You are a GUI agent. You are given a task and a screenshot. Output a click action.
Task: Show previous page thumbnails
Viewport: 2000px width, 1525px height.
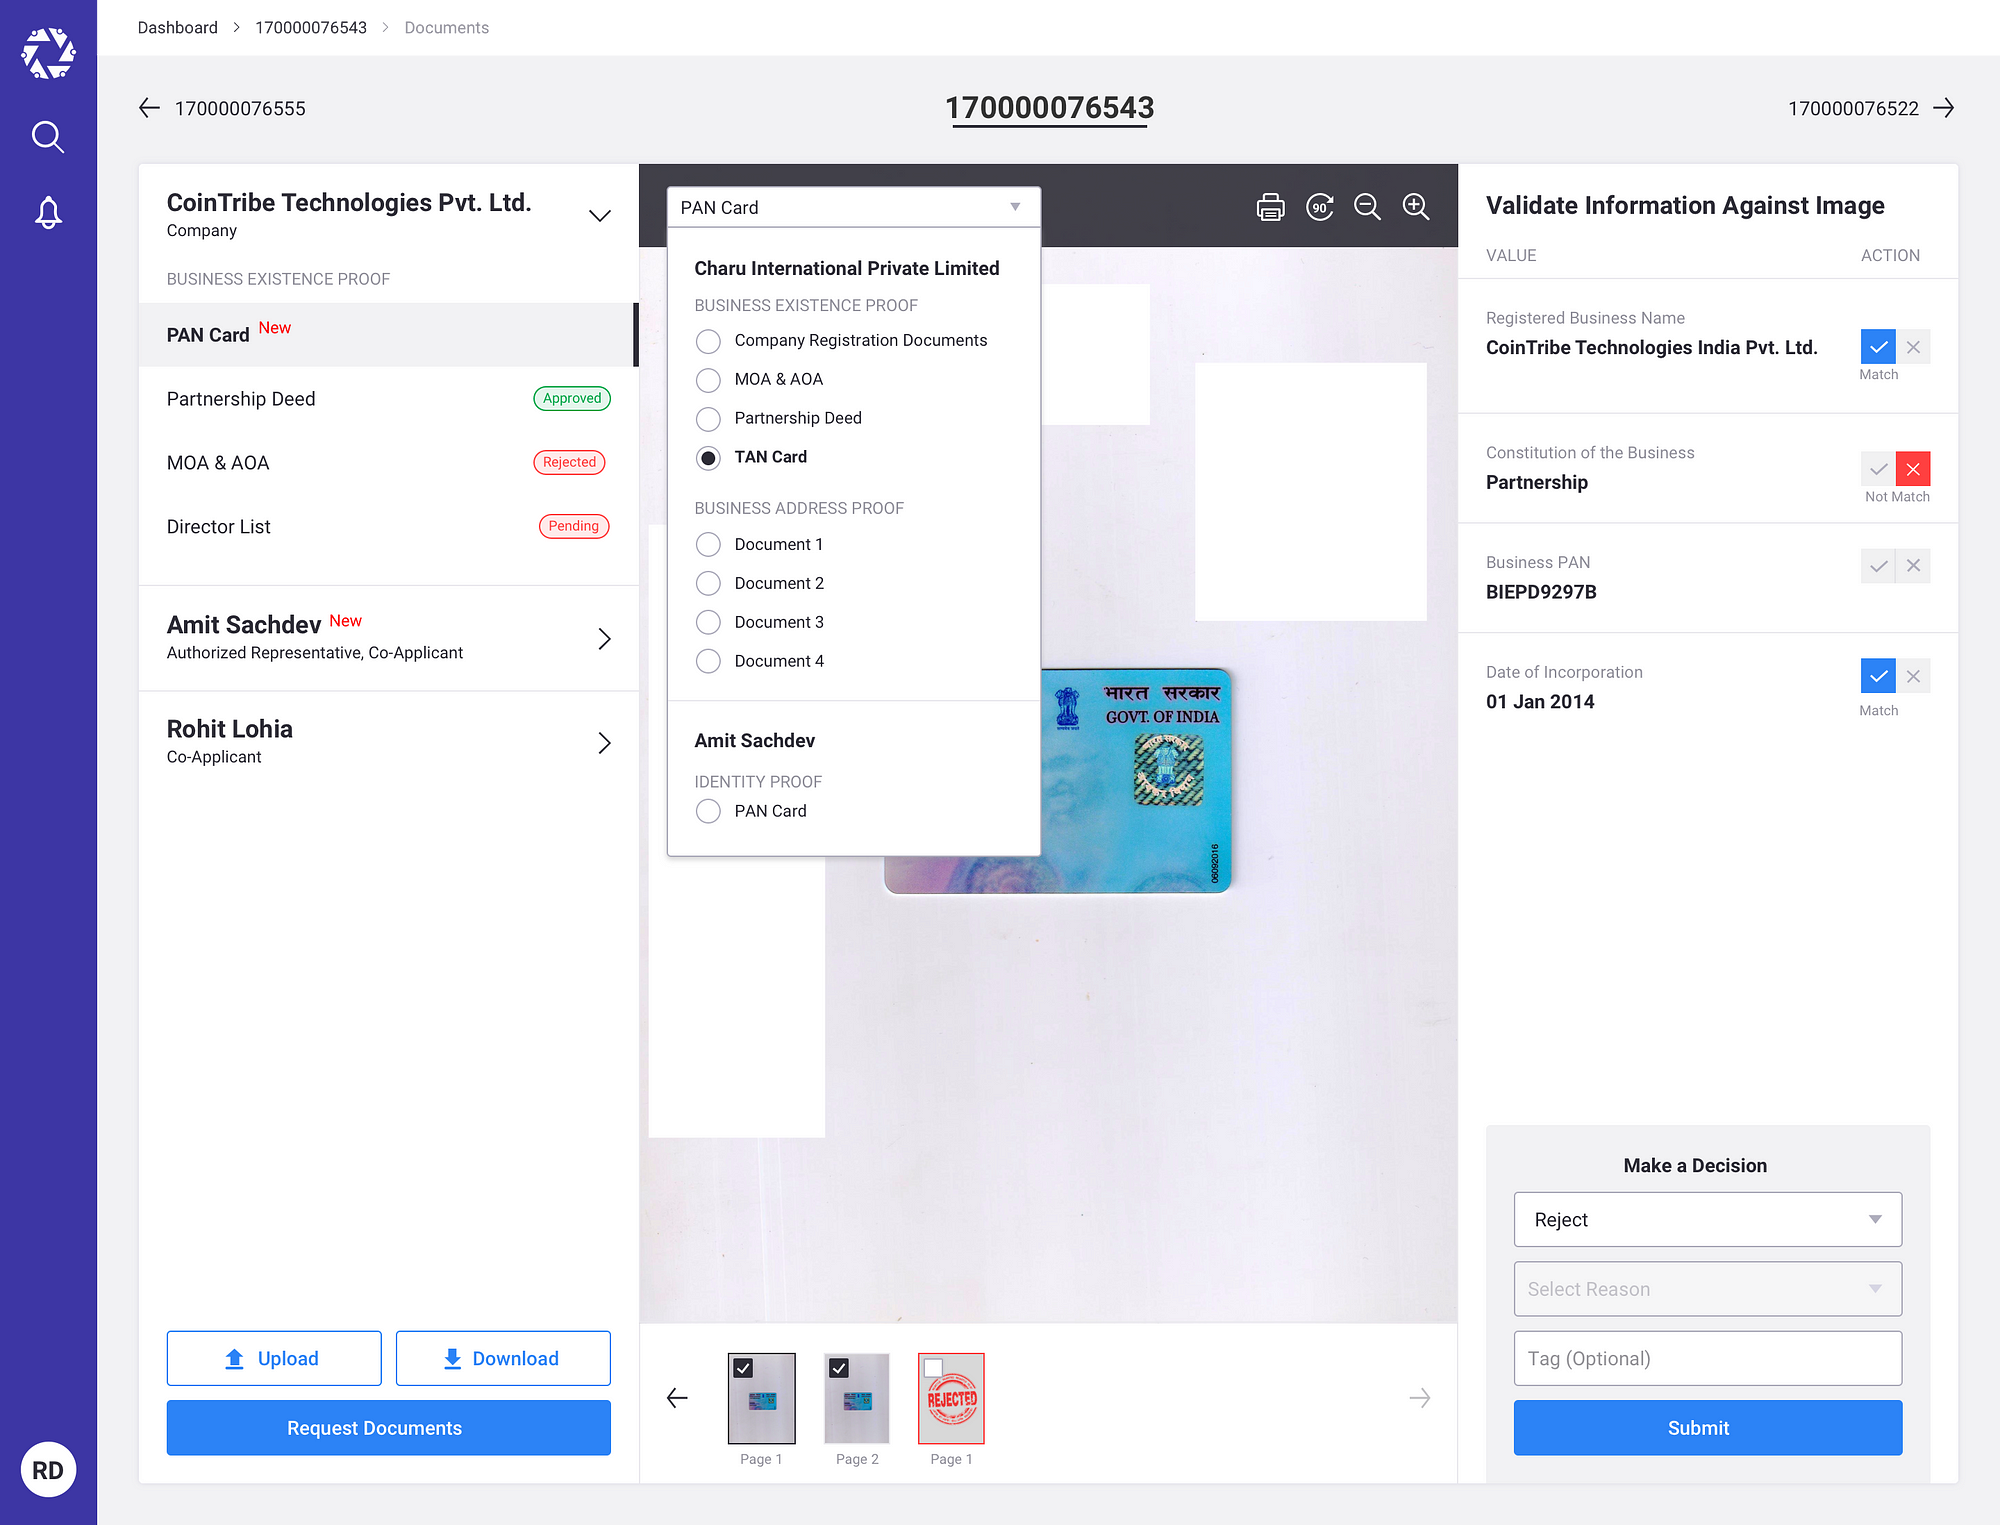point(677,1398)
